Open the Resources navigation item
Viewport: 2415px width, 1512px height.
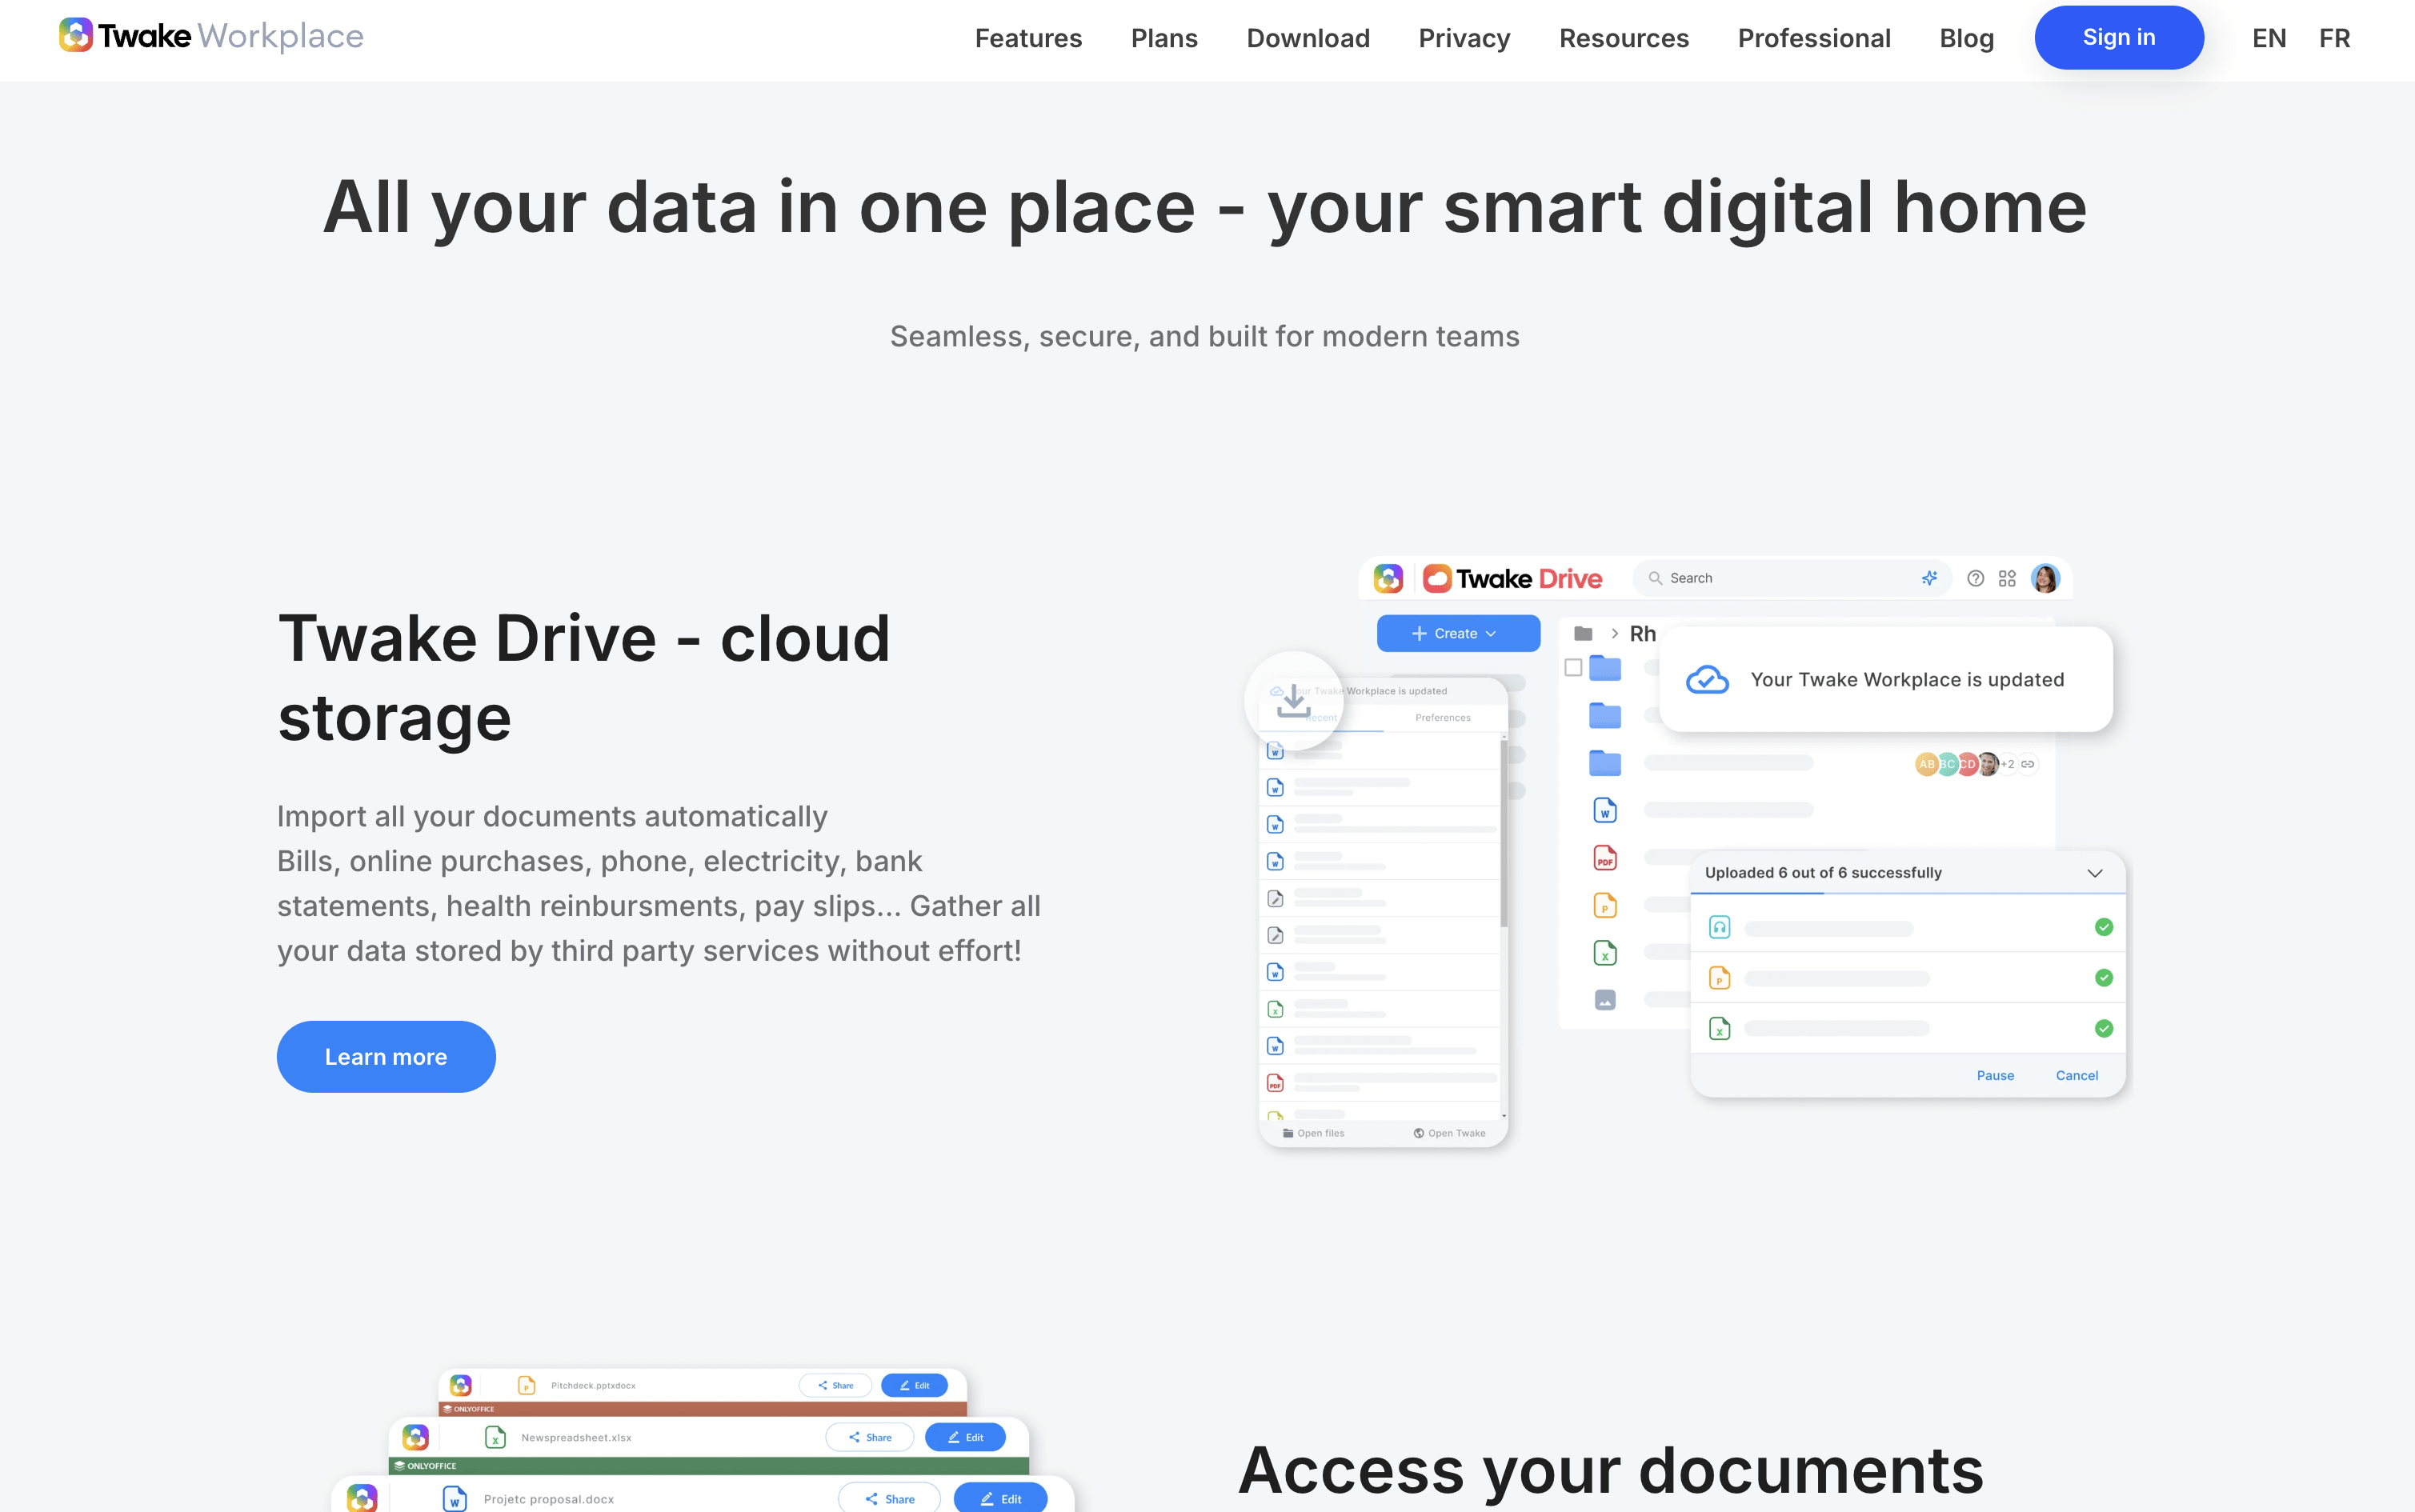point(1624,38)
